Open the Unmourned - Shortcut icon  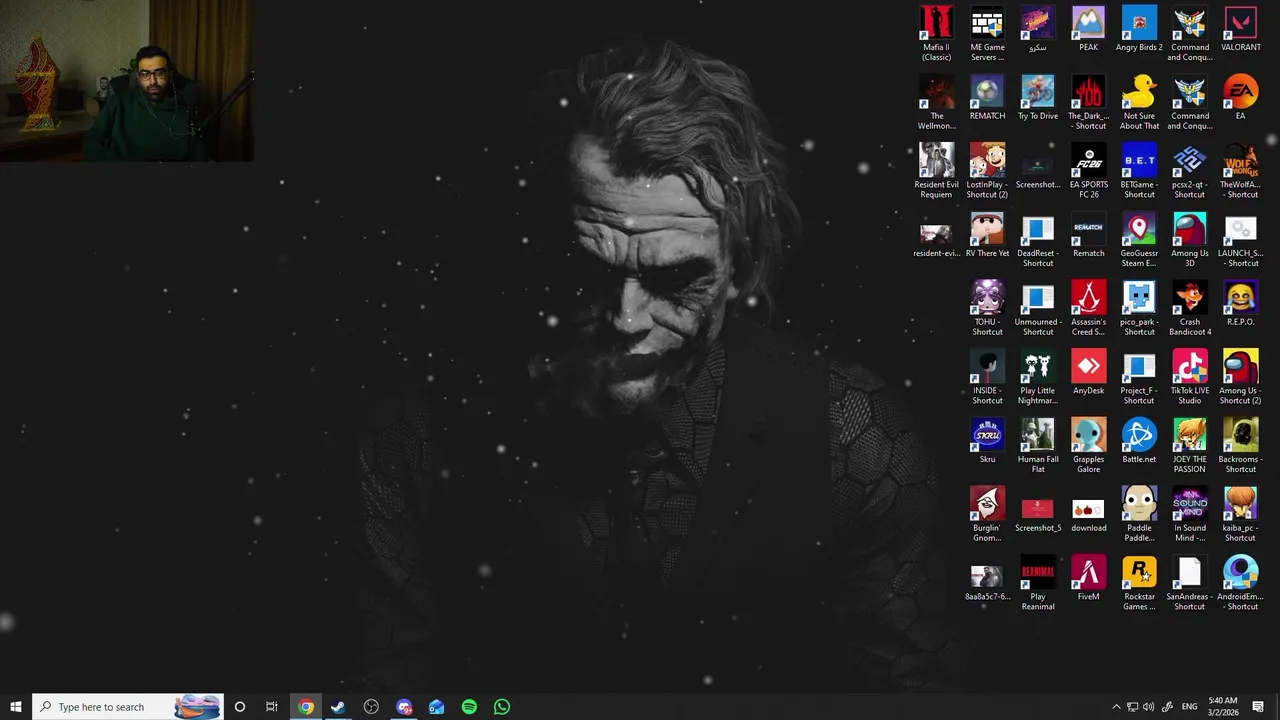click(x=1037, y=307)
